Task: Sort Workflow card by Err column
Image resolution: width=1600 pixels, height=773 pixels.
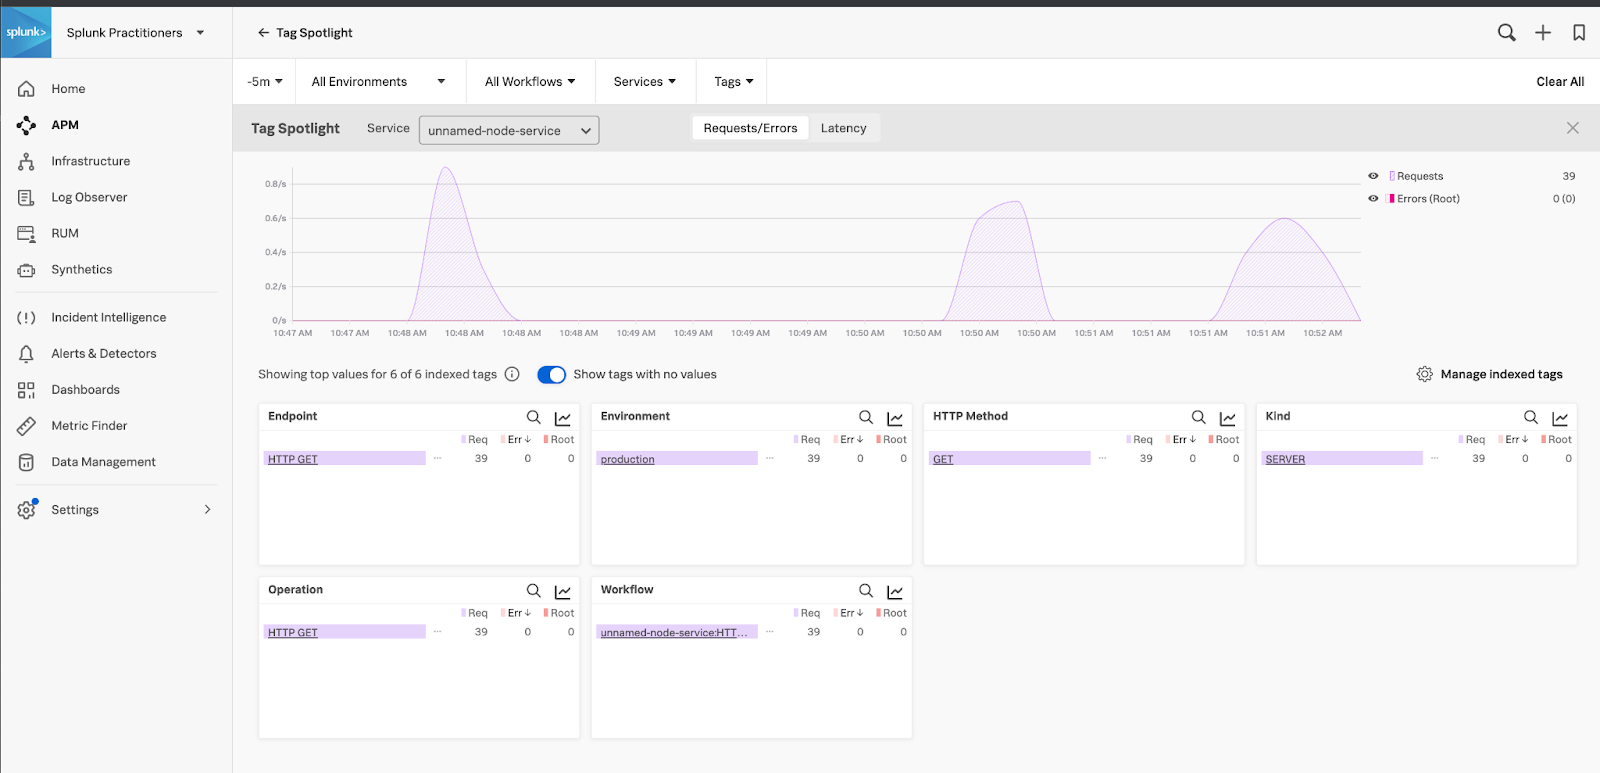Action: [x=850, y=613]
